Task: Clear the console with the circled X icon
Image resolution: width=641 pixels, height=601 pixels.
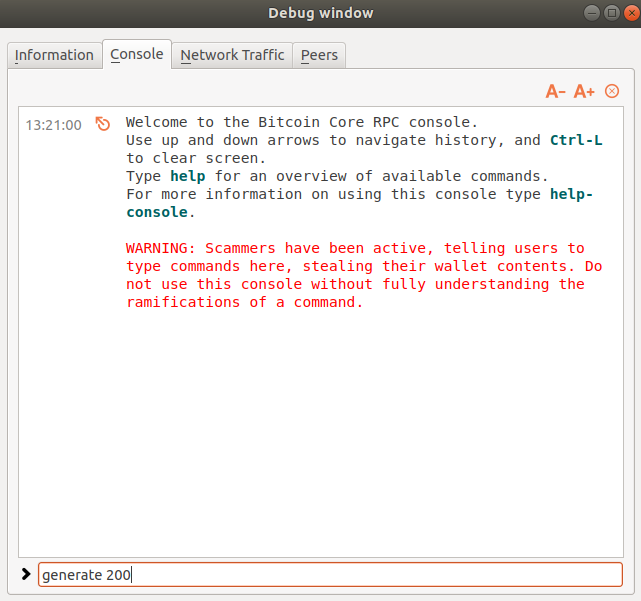Action: (x=612, y=91)
